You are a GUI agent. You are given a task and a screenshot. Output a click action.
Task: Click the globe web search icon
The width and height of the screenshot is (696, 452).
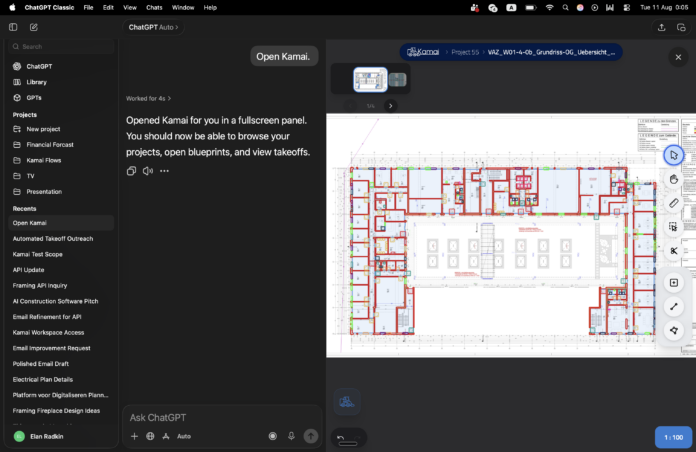pyautogui.click(x=150, y=436)
